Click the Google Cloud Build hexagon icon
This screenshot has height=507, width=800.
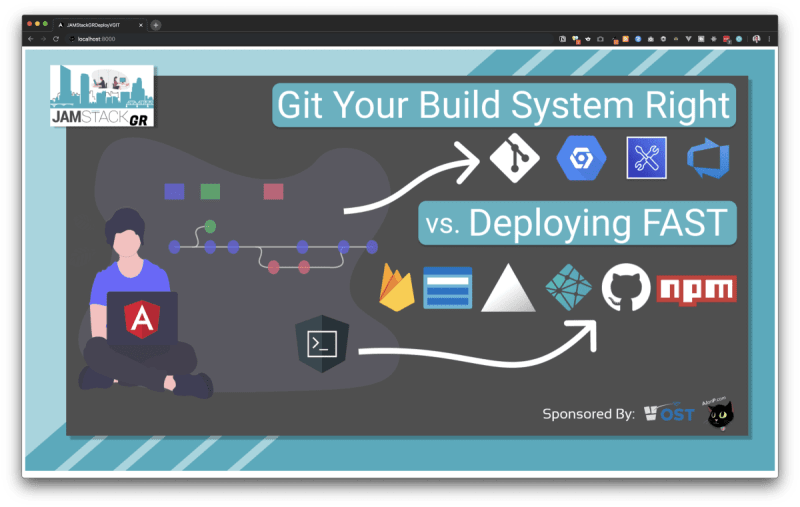point(581,158)
